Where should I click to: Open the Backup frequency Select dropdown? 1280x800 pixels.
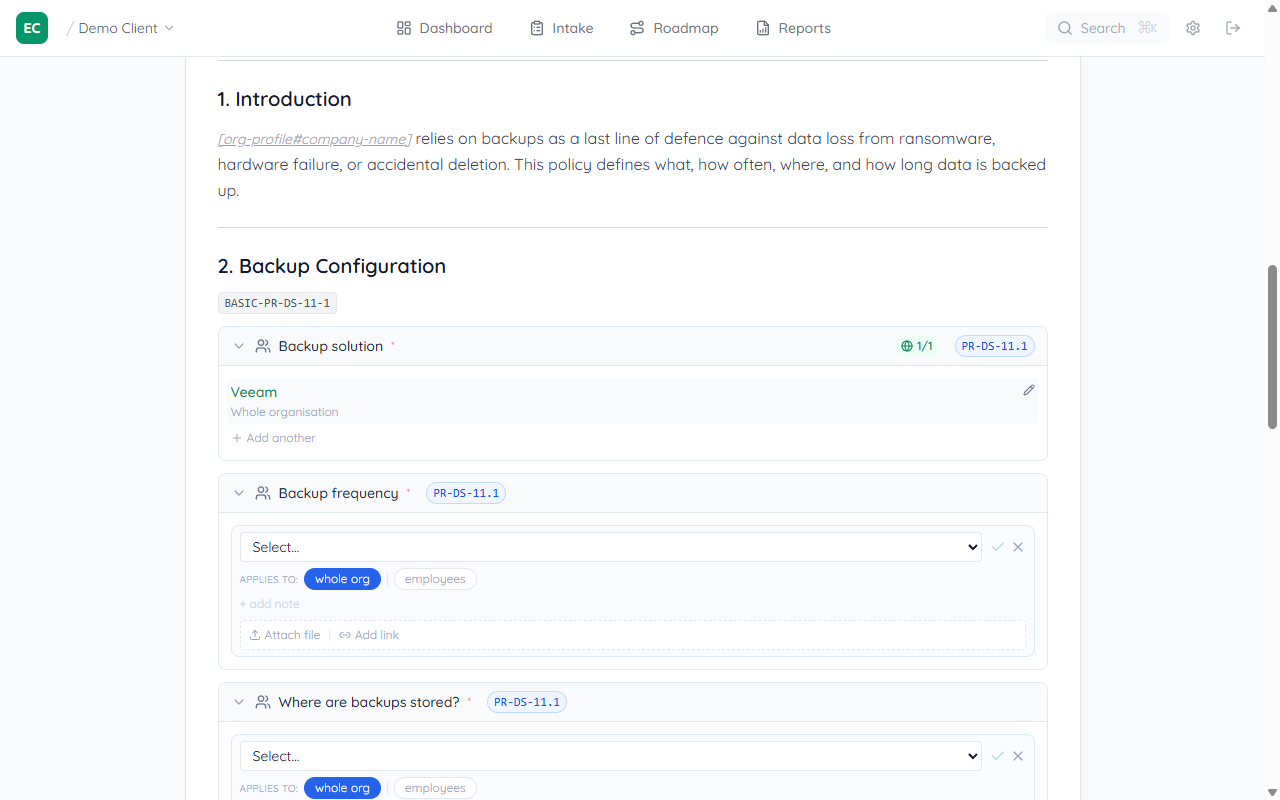coord(610,547)
